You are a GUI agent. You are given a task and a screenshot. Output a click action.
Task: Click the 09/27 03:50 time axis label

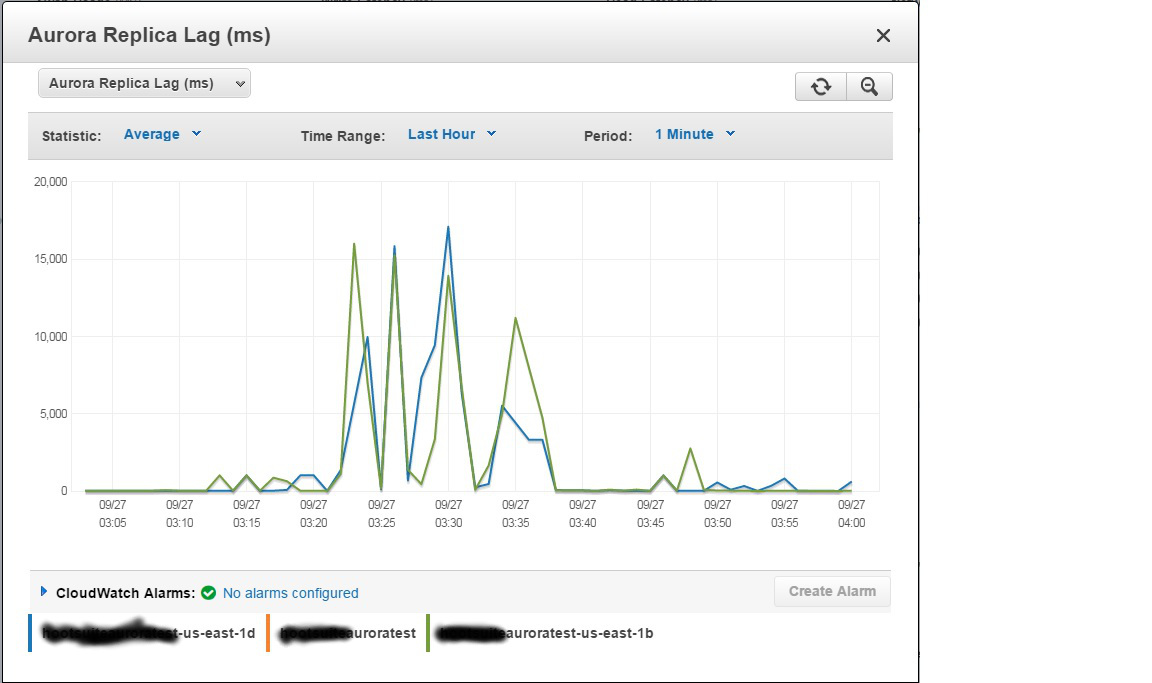pos(717,514)
